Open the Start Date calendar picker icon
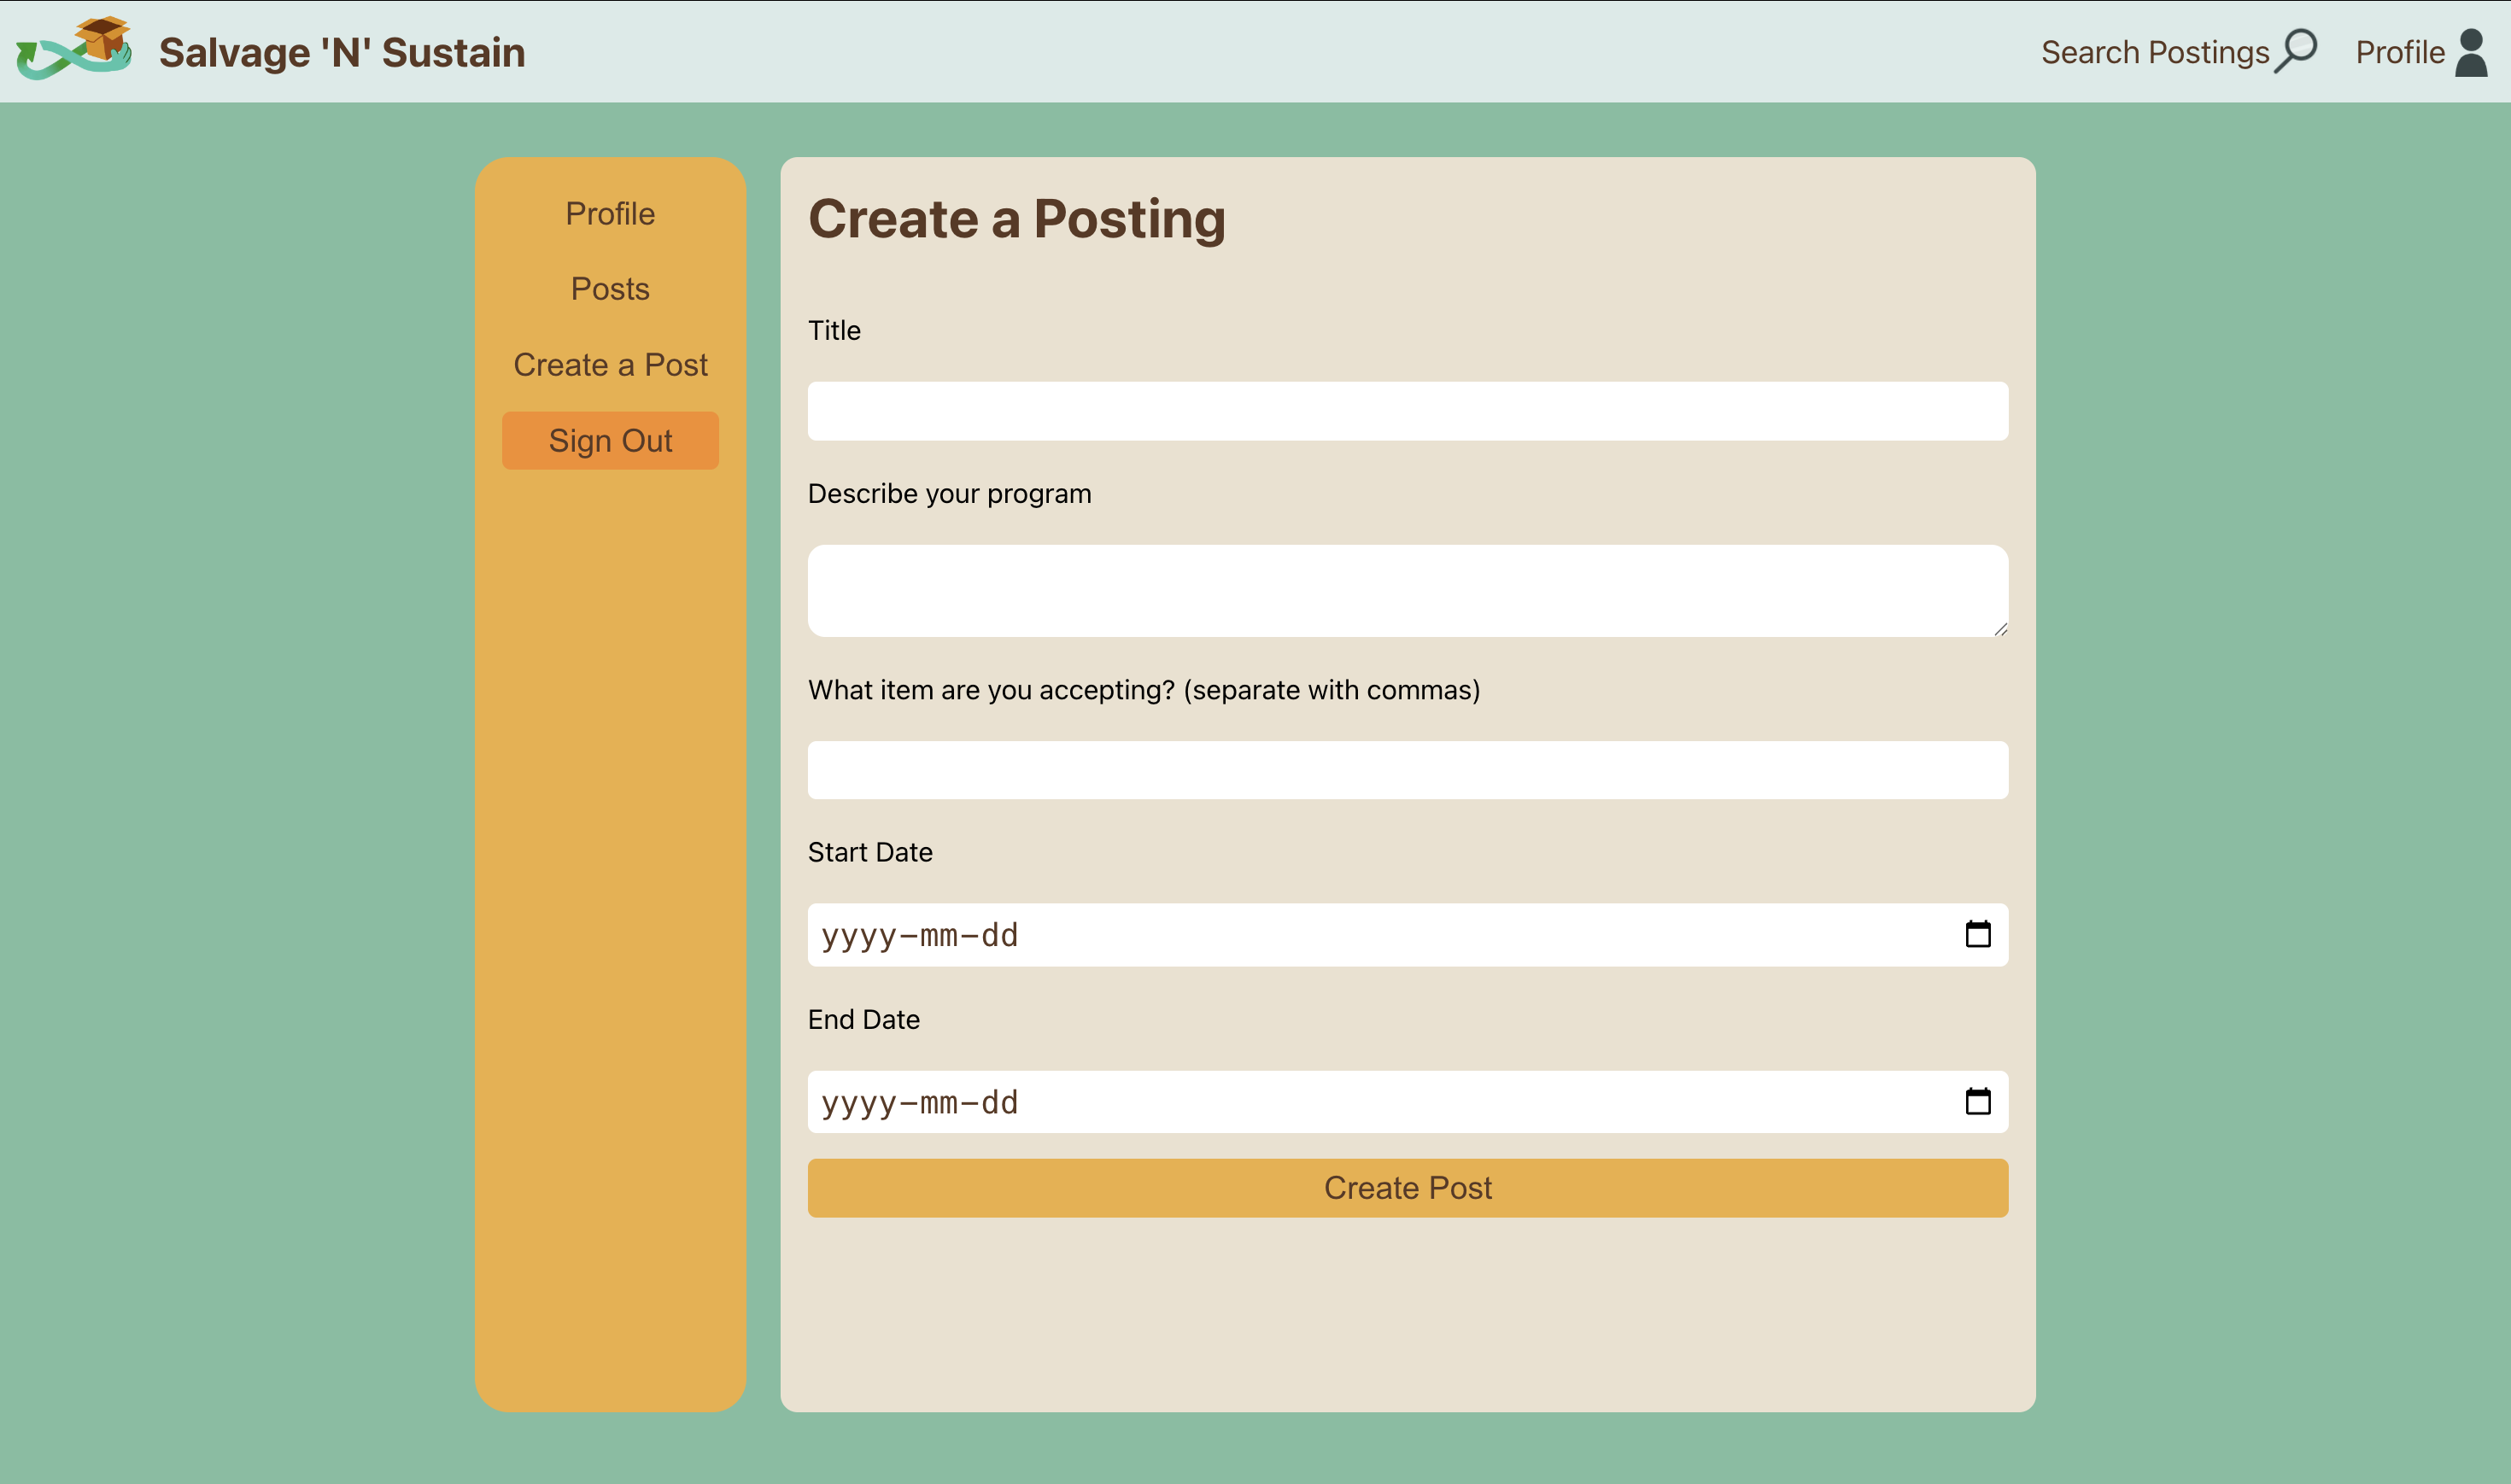The height and width of the screenshot is (1484, 2511). 1977,934
